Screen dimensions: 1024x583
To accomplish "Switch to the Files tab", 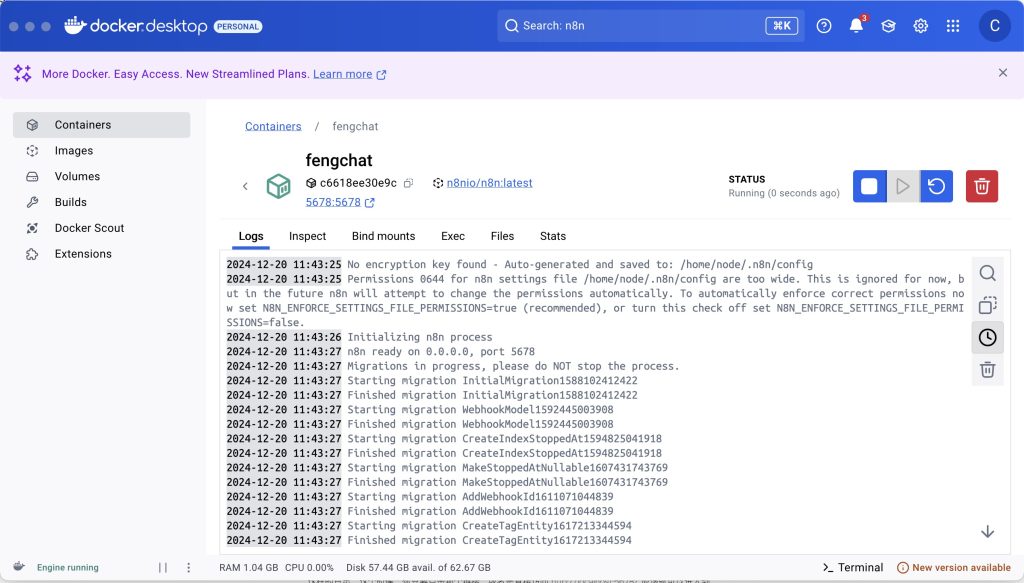I will pyautogui.click(x=502, y=236).
